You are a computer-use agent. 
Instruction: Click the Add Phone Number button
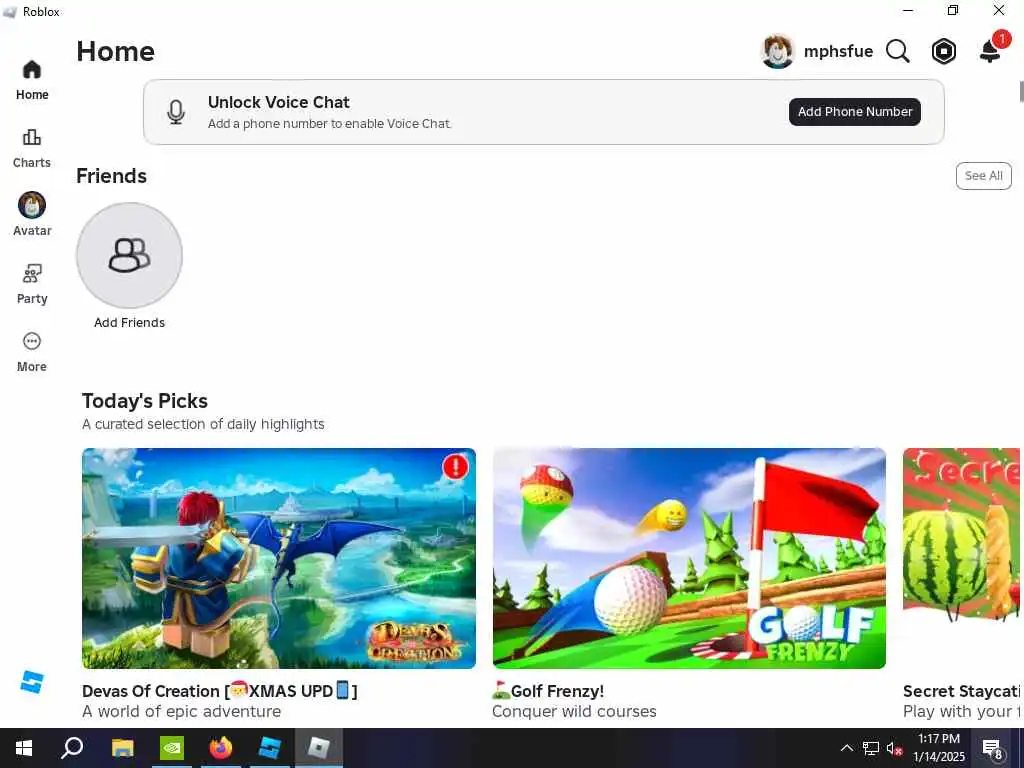855,112
